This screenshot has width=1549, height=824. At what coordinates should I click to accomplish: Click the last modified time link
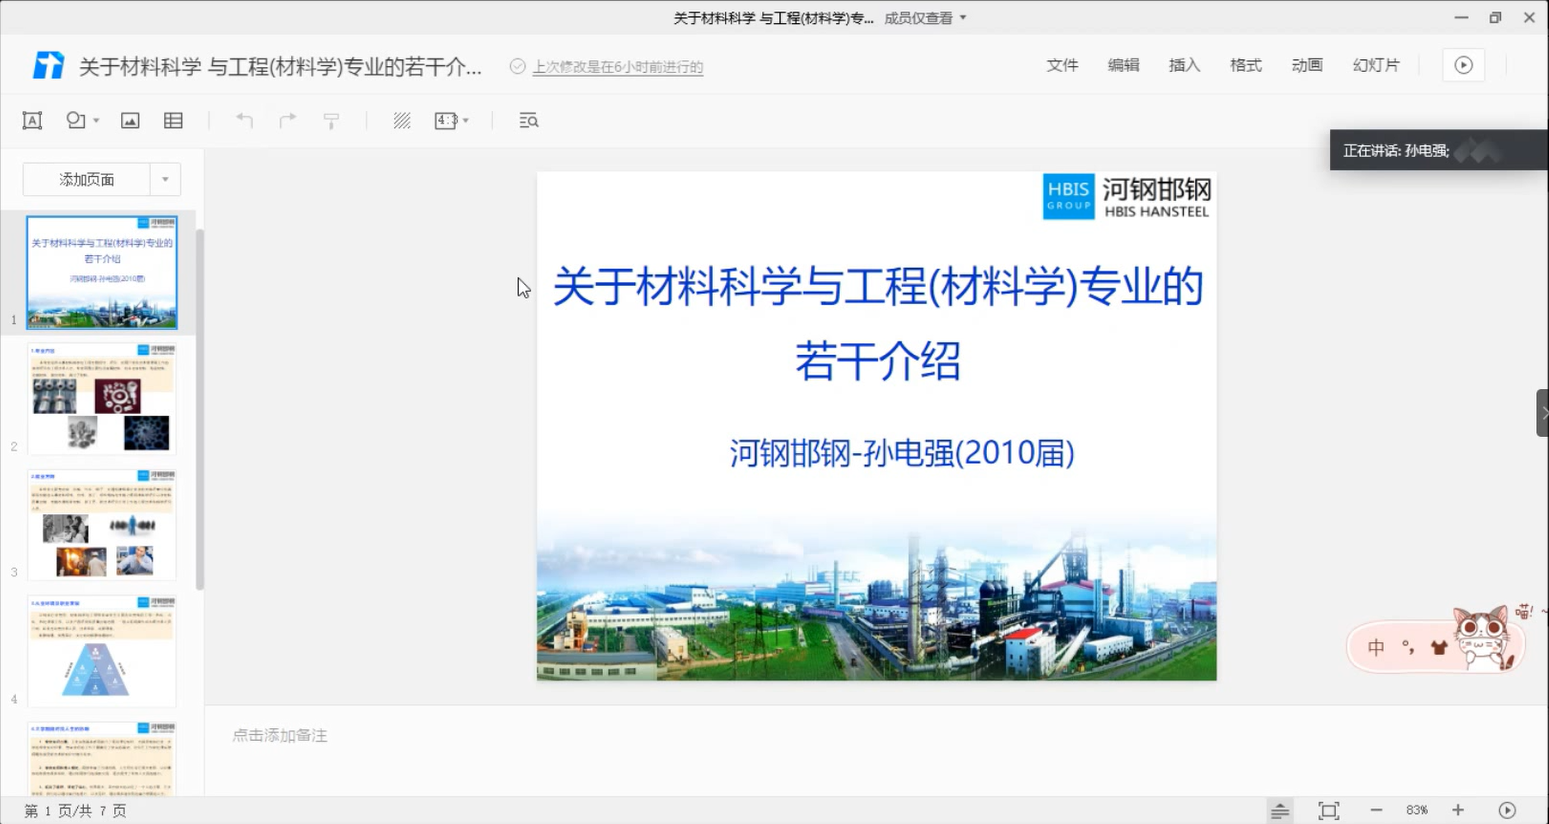pos(617,67)
